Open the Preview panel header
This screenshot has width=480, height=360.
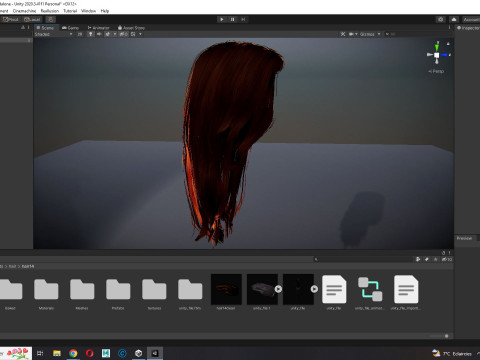[x=464, y=238]
